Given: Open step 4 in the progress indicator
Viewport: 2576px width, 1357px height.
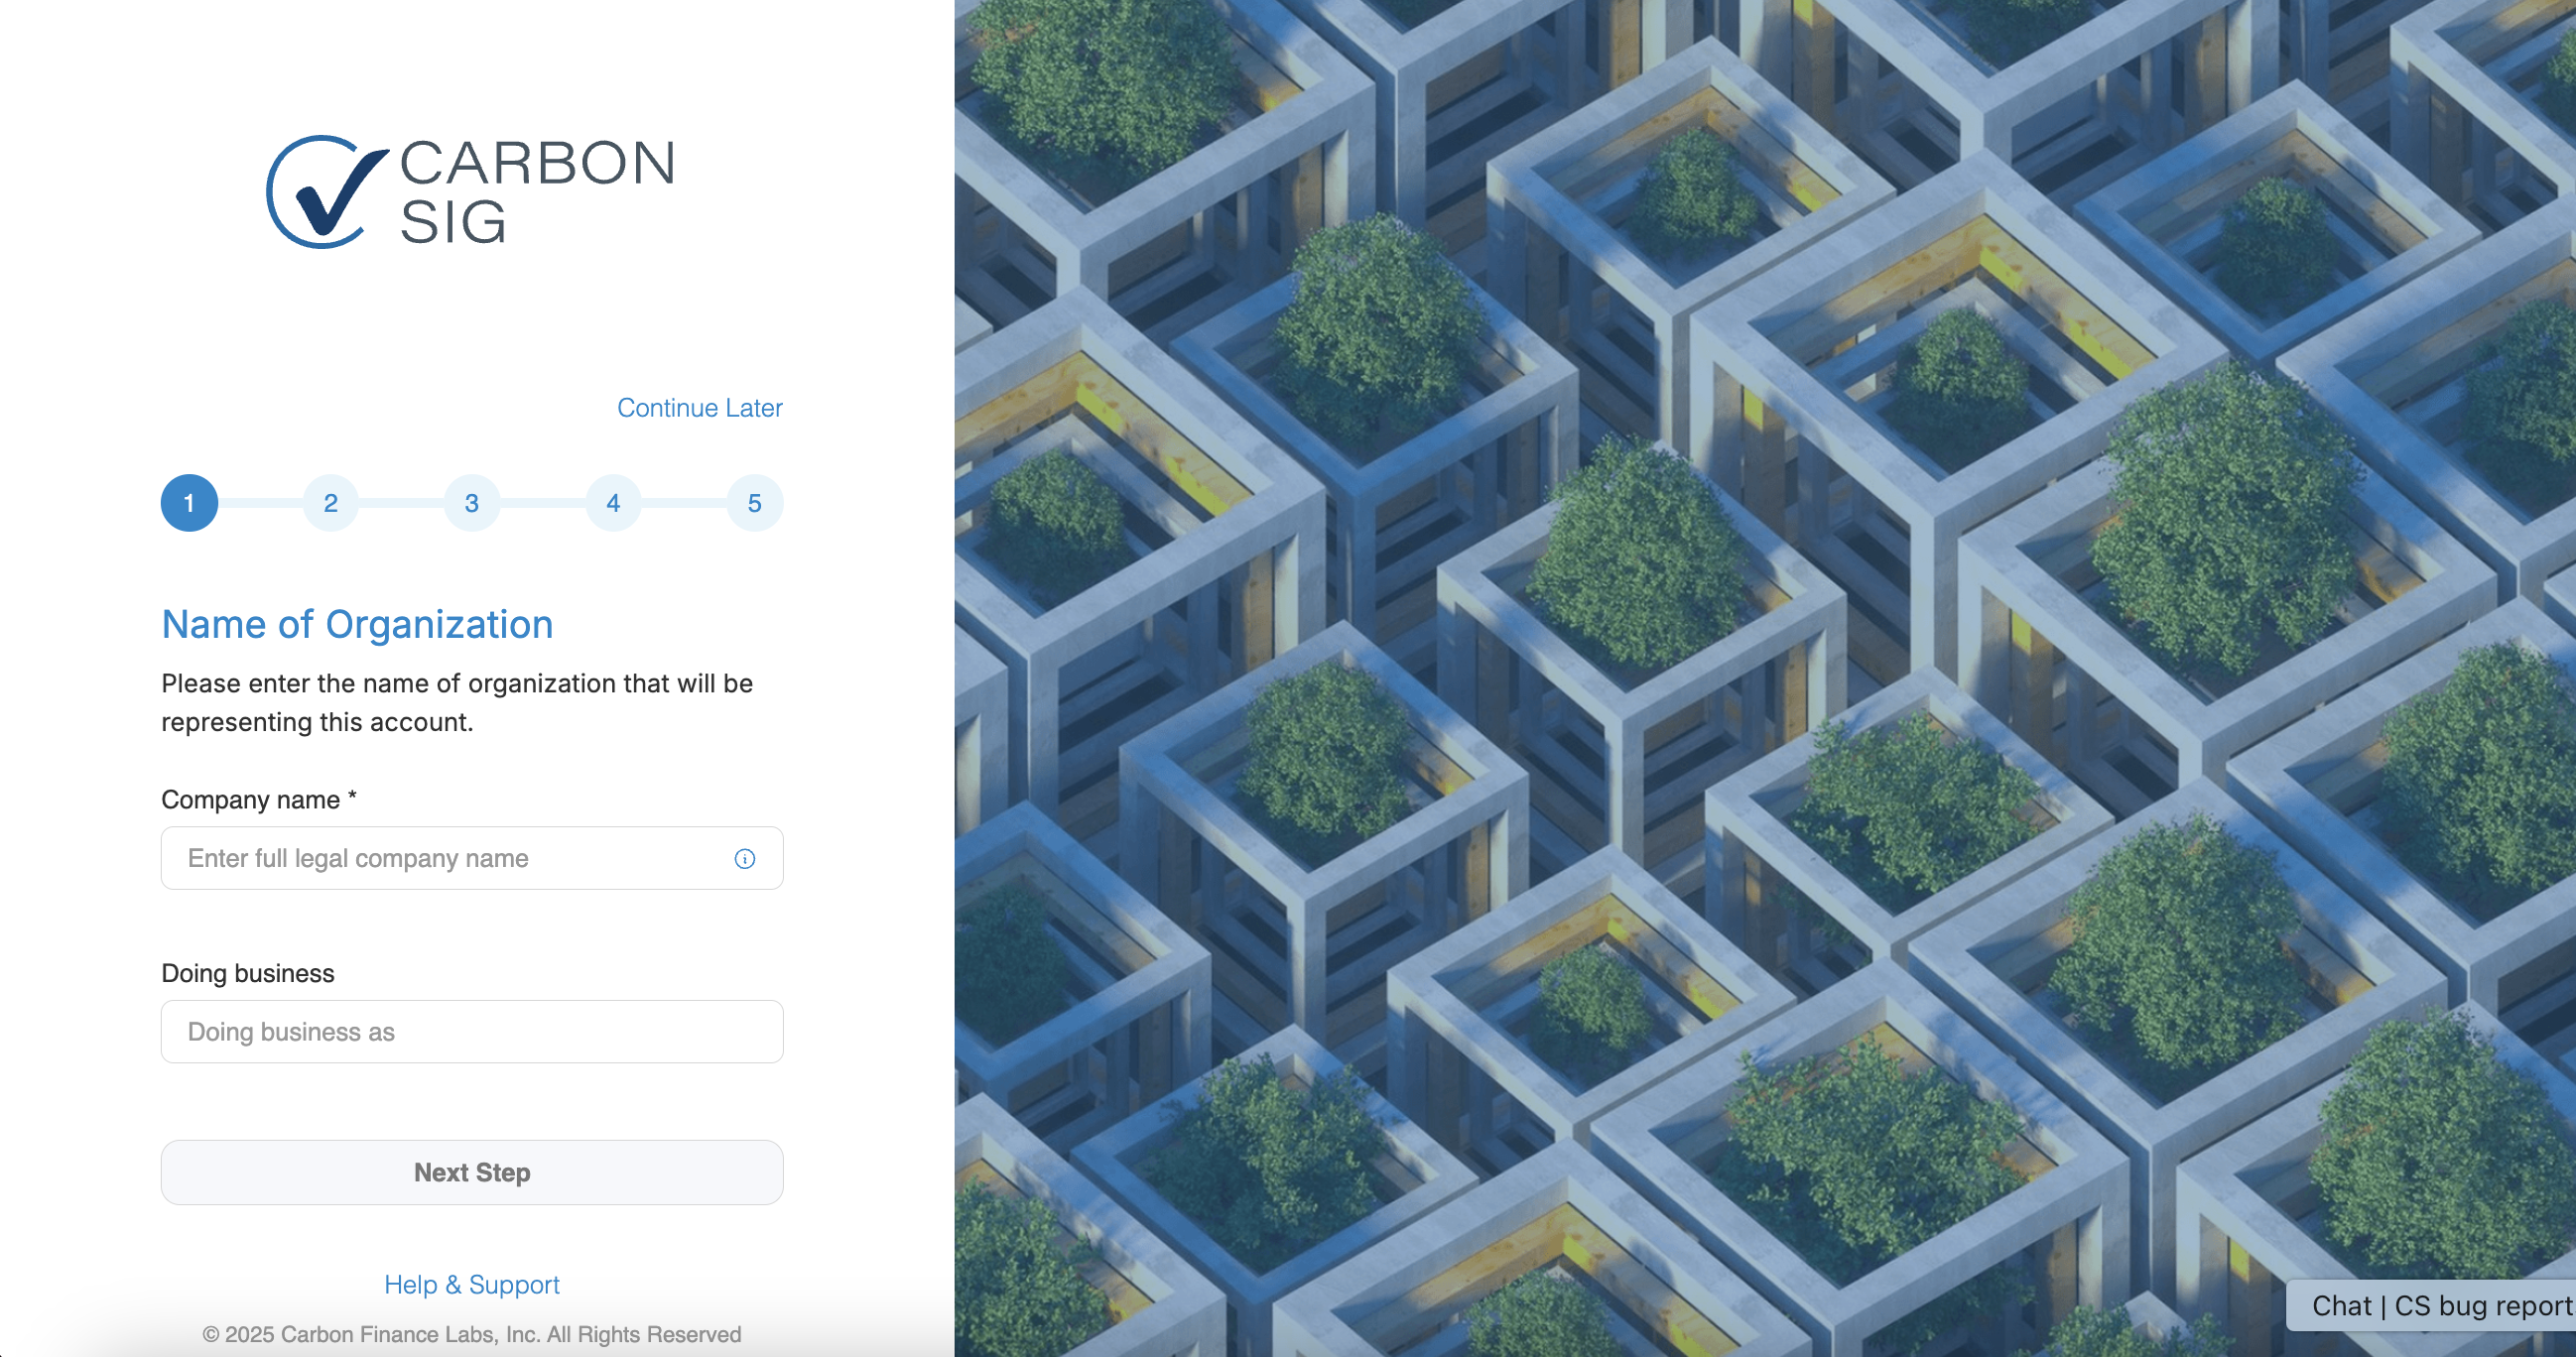Looking at the screenshot, I should tap(613, 503).
